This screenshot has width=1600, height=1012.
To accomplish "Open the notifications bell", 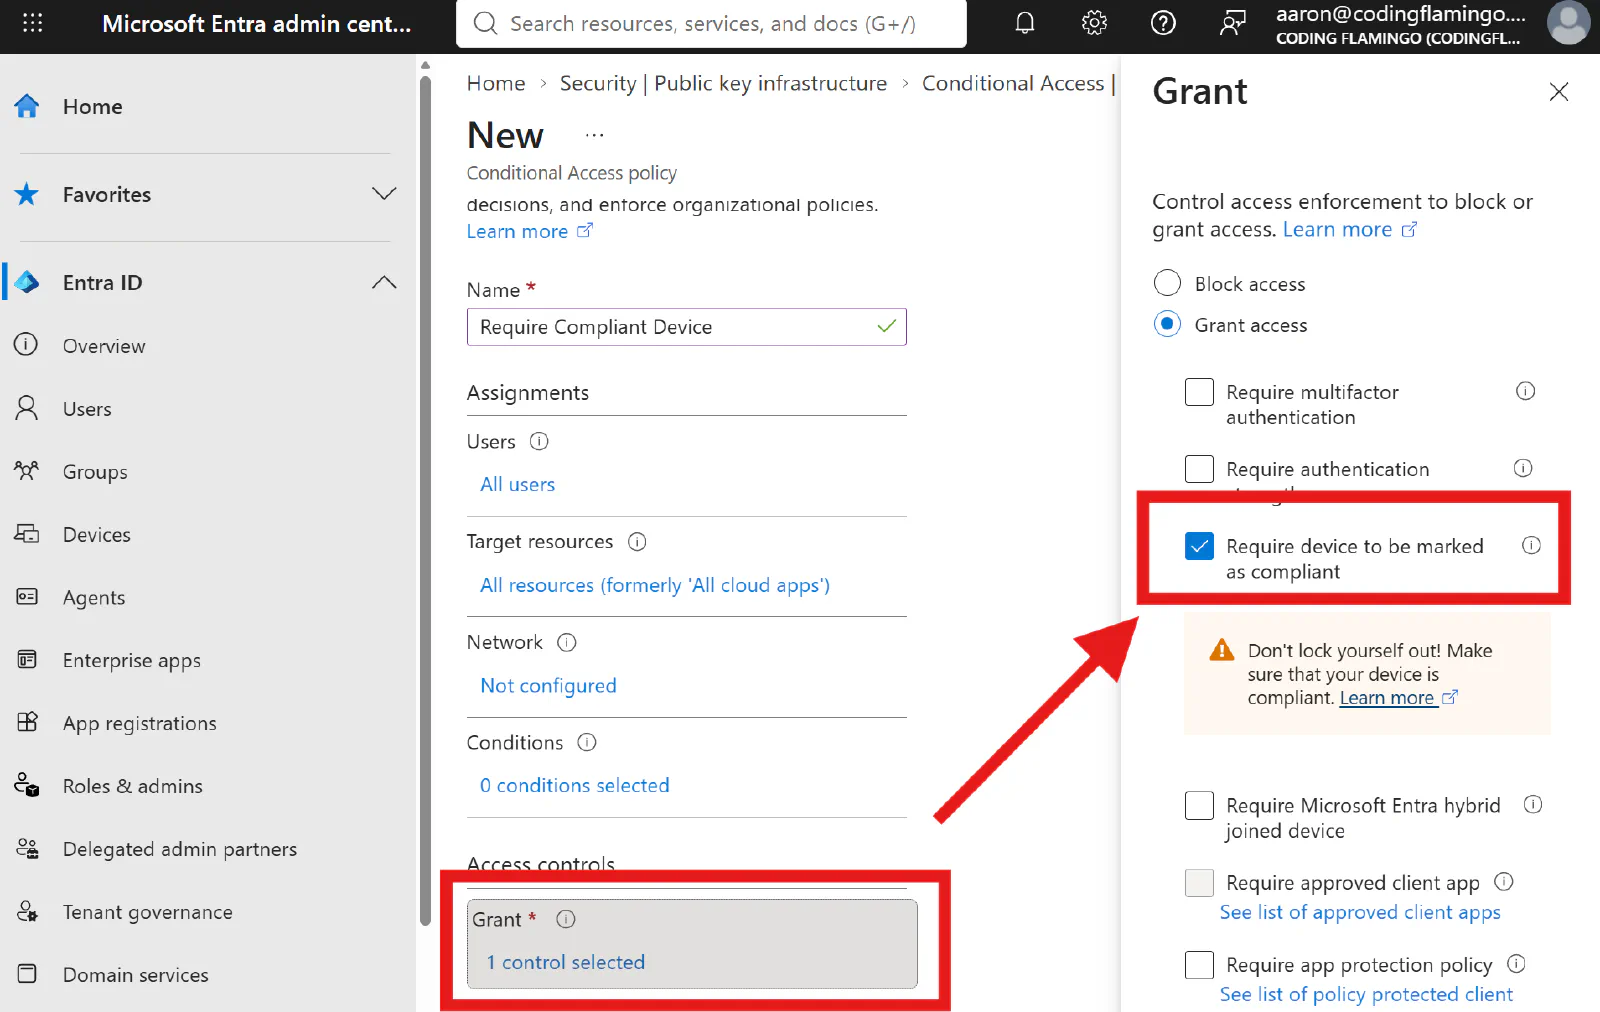I will (1025, 23).
